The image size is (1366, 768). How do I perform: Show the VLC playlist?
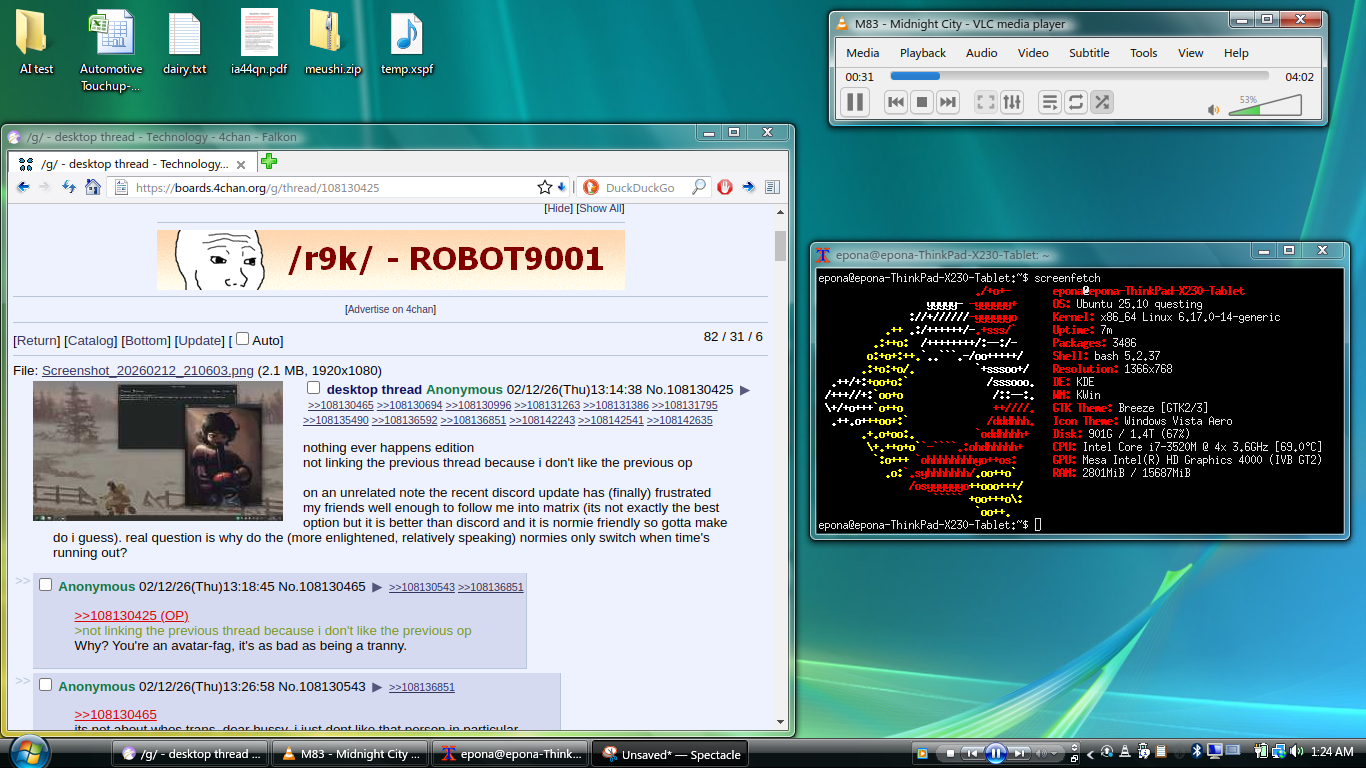(1050, 102)
